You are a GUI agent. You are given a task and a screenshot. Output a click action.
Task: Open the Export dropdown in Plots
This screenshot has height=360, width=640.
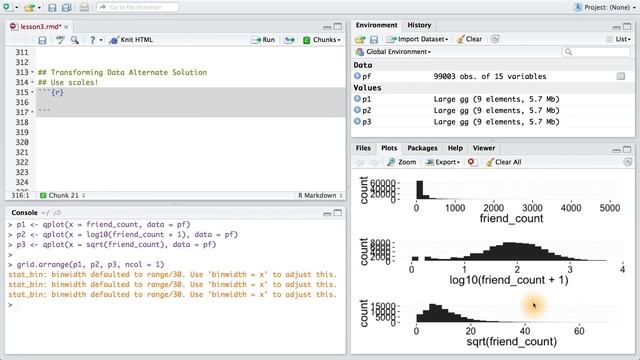[442, 162]
